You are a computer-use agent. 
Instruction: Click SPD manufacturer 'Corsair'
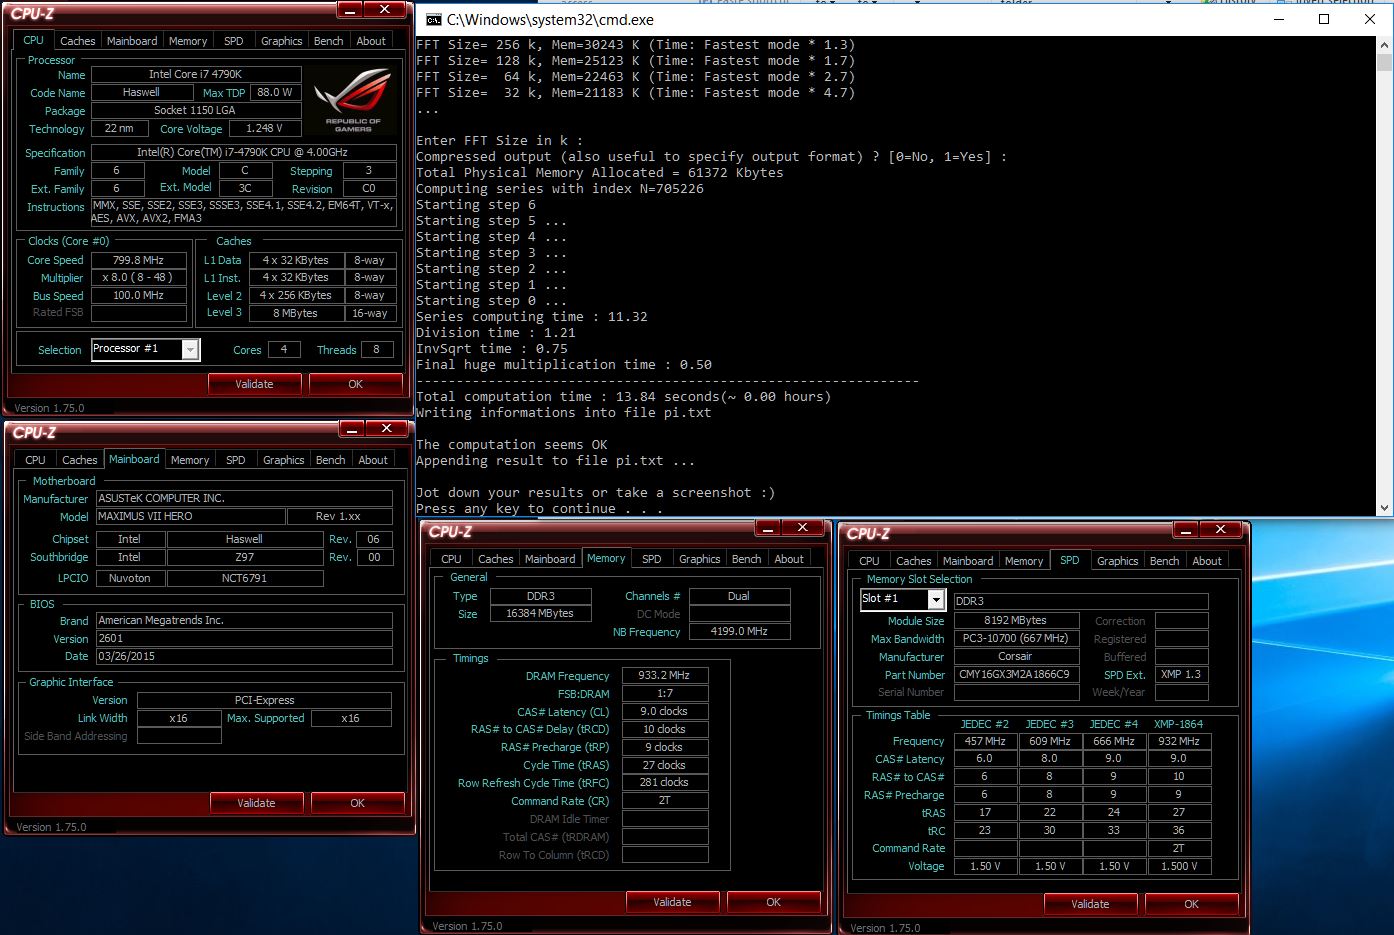(x=1016, y=656)
